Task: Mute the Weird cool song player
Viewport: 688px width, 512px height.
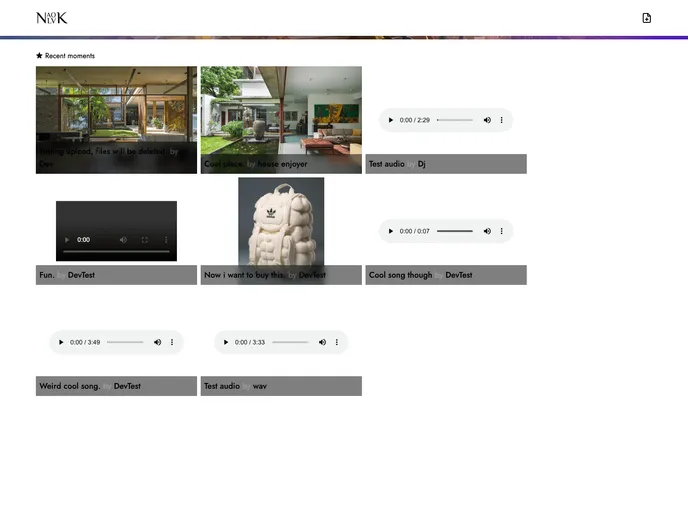Action: click(x=157, y=342)
